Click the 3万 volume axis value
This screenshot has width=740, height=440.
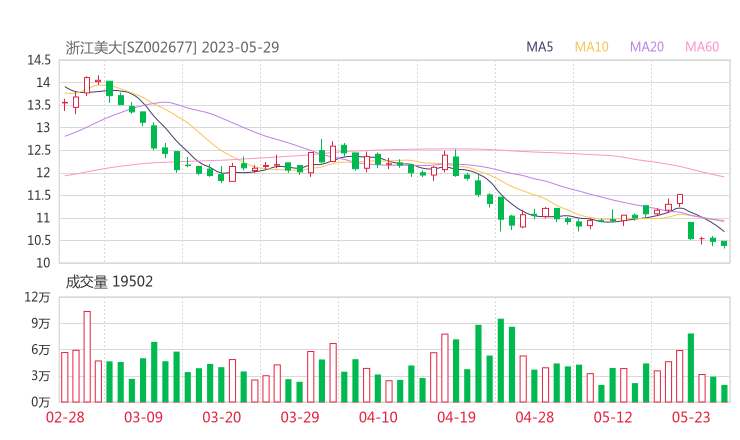(x=41, y=376)
